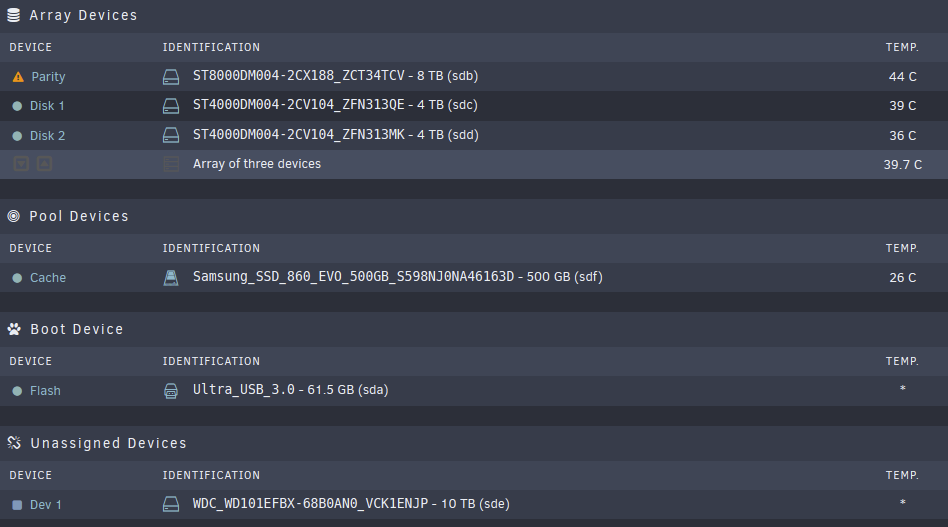Click the Ultra_USB_3.0 flash drive icon
Screen dimensions: 948x527
(171, 391)
